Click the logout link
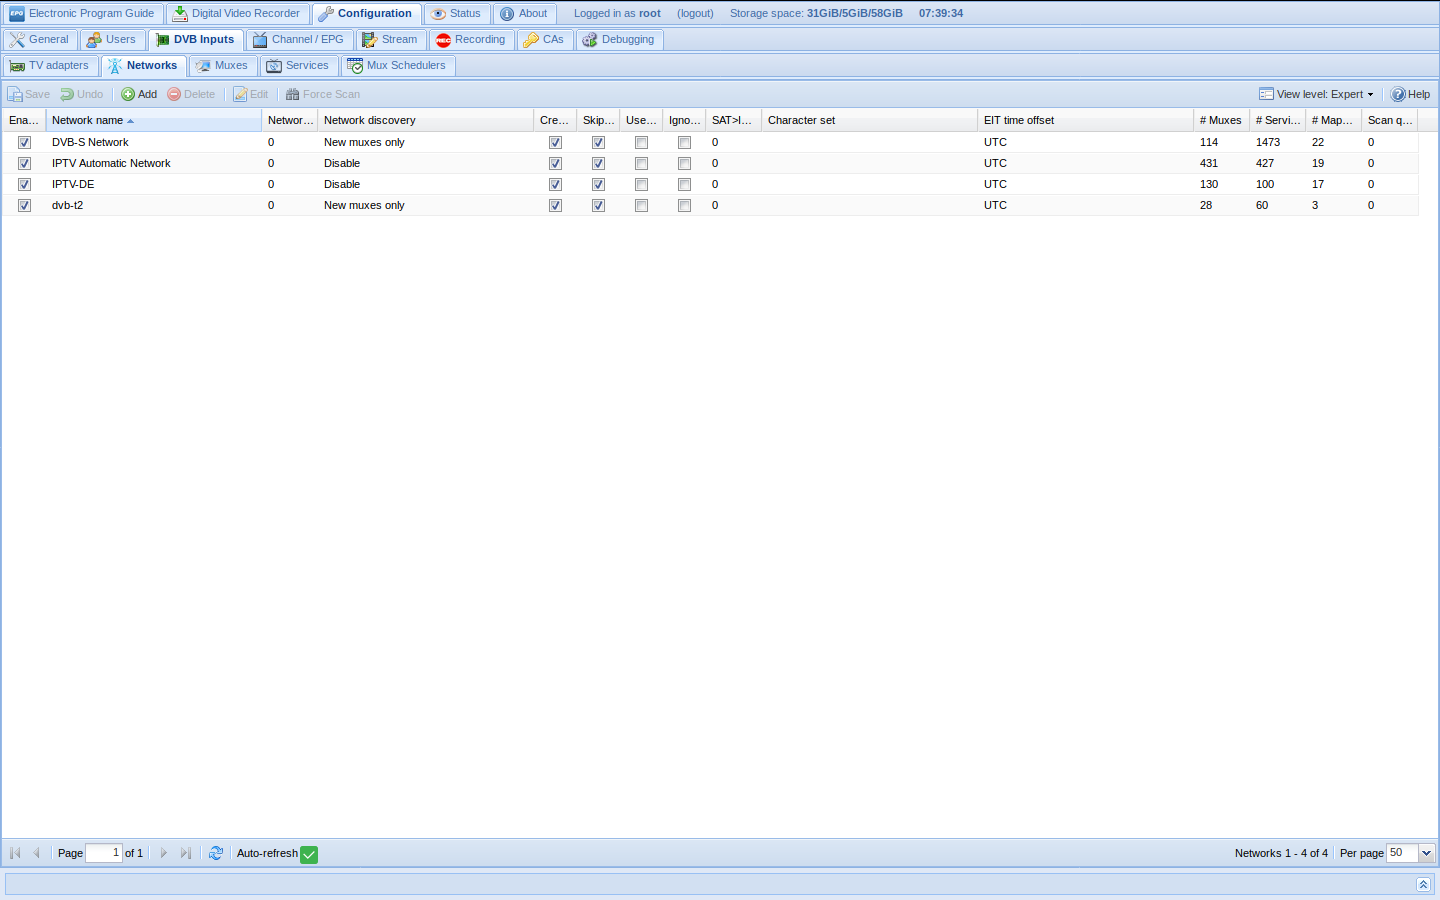The width and height of the screenshot is (1440, 900). pyautogui.click(x=695, y=14)
